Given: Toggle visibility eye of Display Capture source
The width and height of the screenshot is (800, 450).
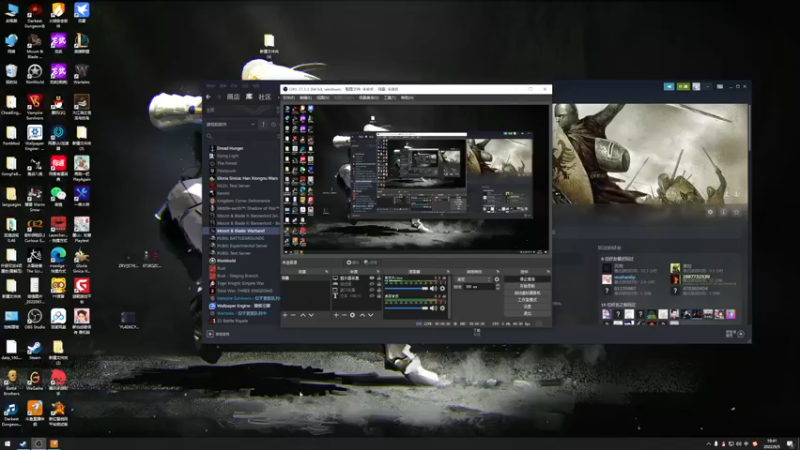Looking at the screenshot, I should click(371, 279).
